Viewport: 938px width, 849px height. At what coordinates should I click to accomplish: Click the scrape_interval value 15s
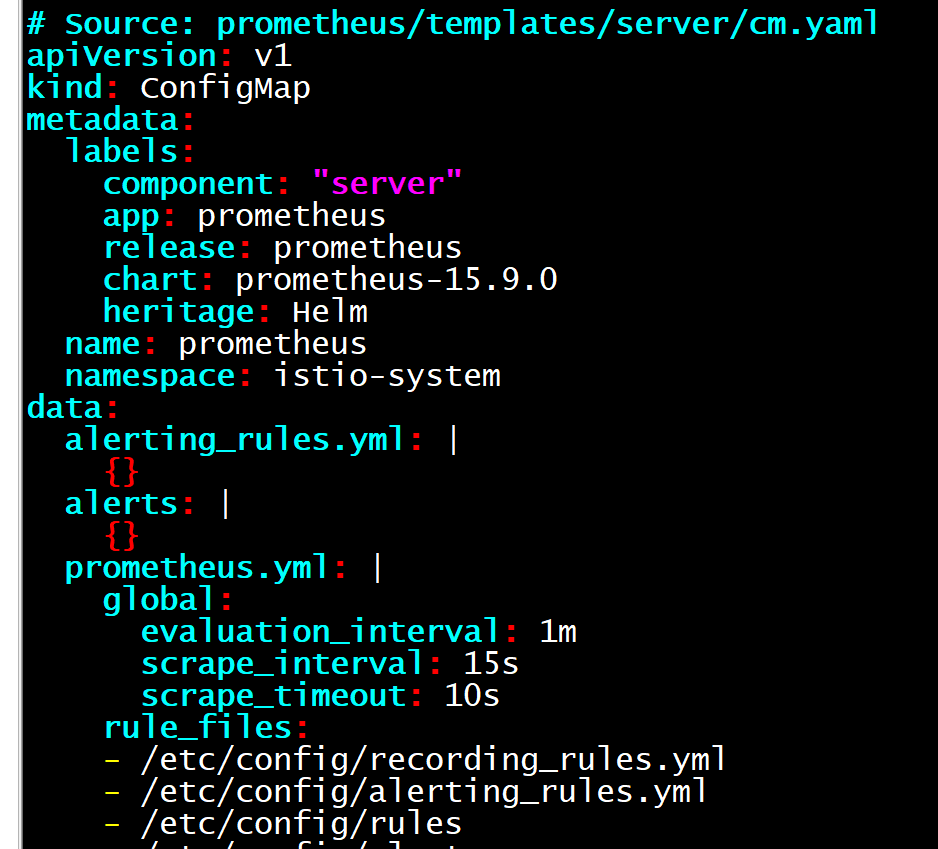pos(491,664)
